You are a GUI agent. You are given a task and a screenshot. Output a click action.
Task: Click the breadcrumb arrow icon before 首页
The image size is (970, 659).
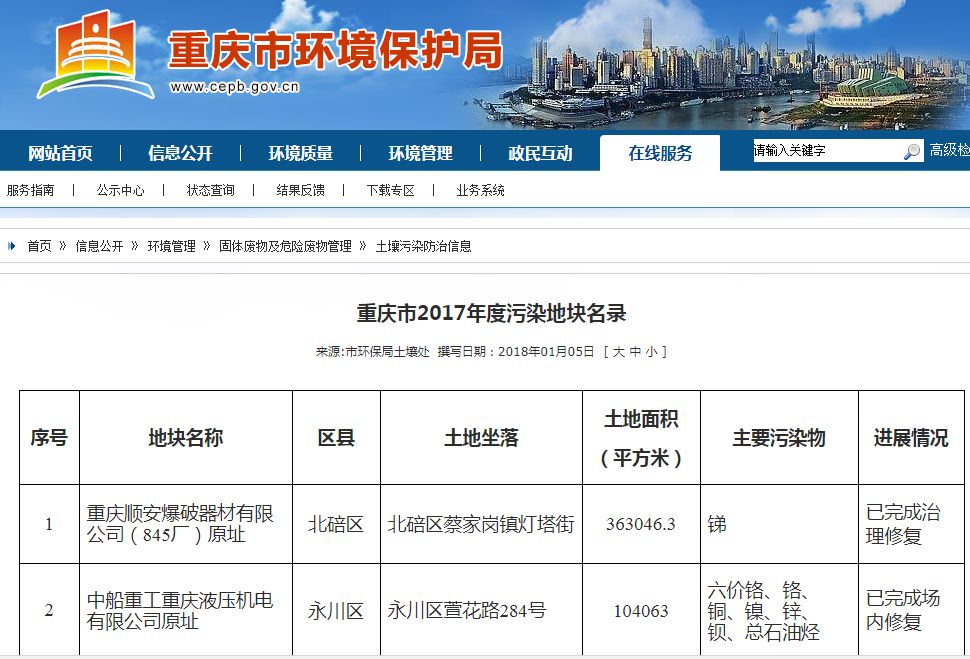pyautogui.click(x=12, y=246)
